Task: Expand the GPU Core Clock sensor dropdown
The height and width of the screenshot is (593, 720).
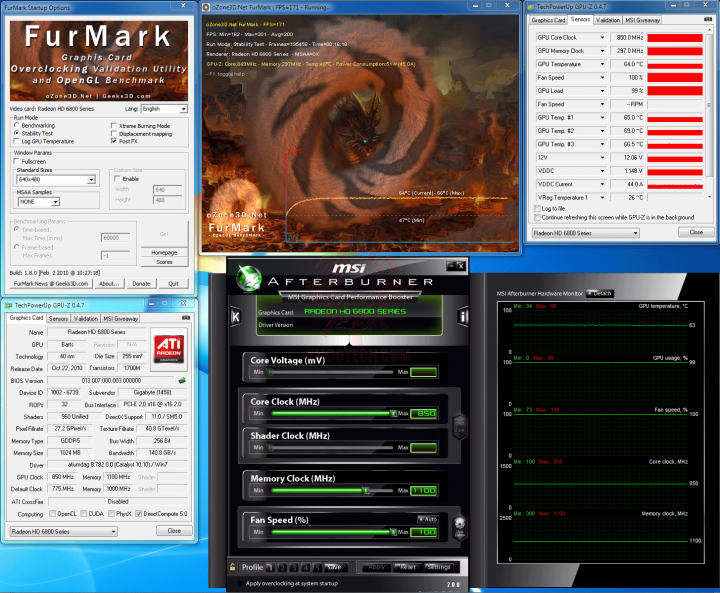Action: click(602, 37)
